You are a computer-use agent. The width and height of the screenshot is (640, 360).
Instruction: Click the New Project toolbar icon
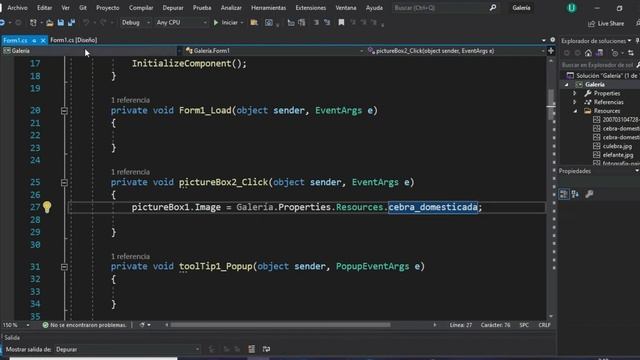(33, 23)
